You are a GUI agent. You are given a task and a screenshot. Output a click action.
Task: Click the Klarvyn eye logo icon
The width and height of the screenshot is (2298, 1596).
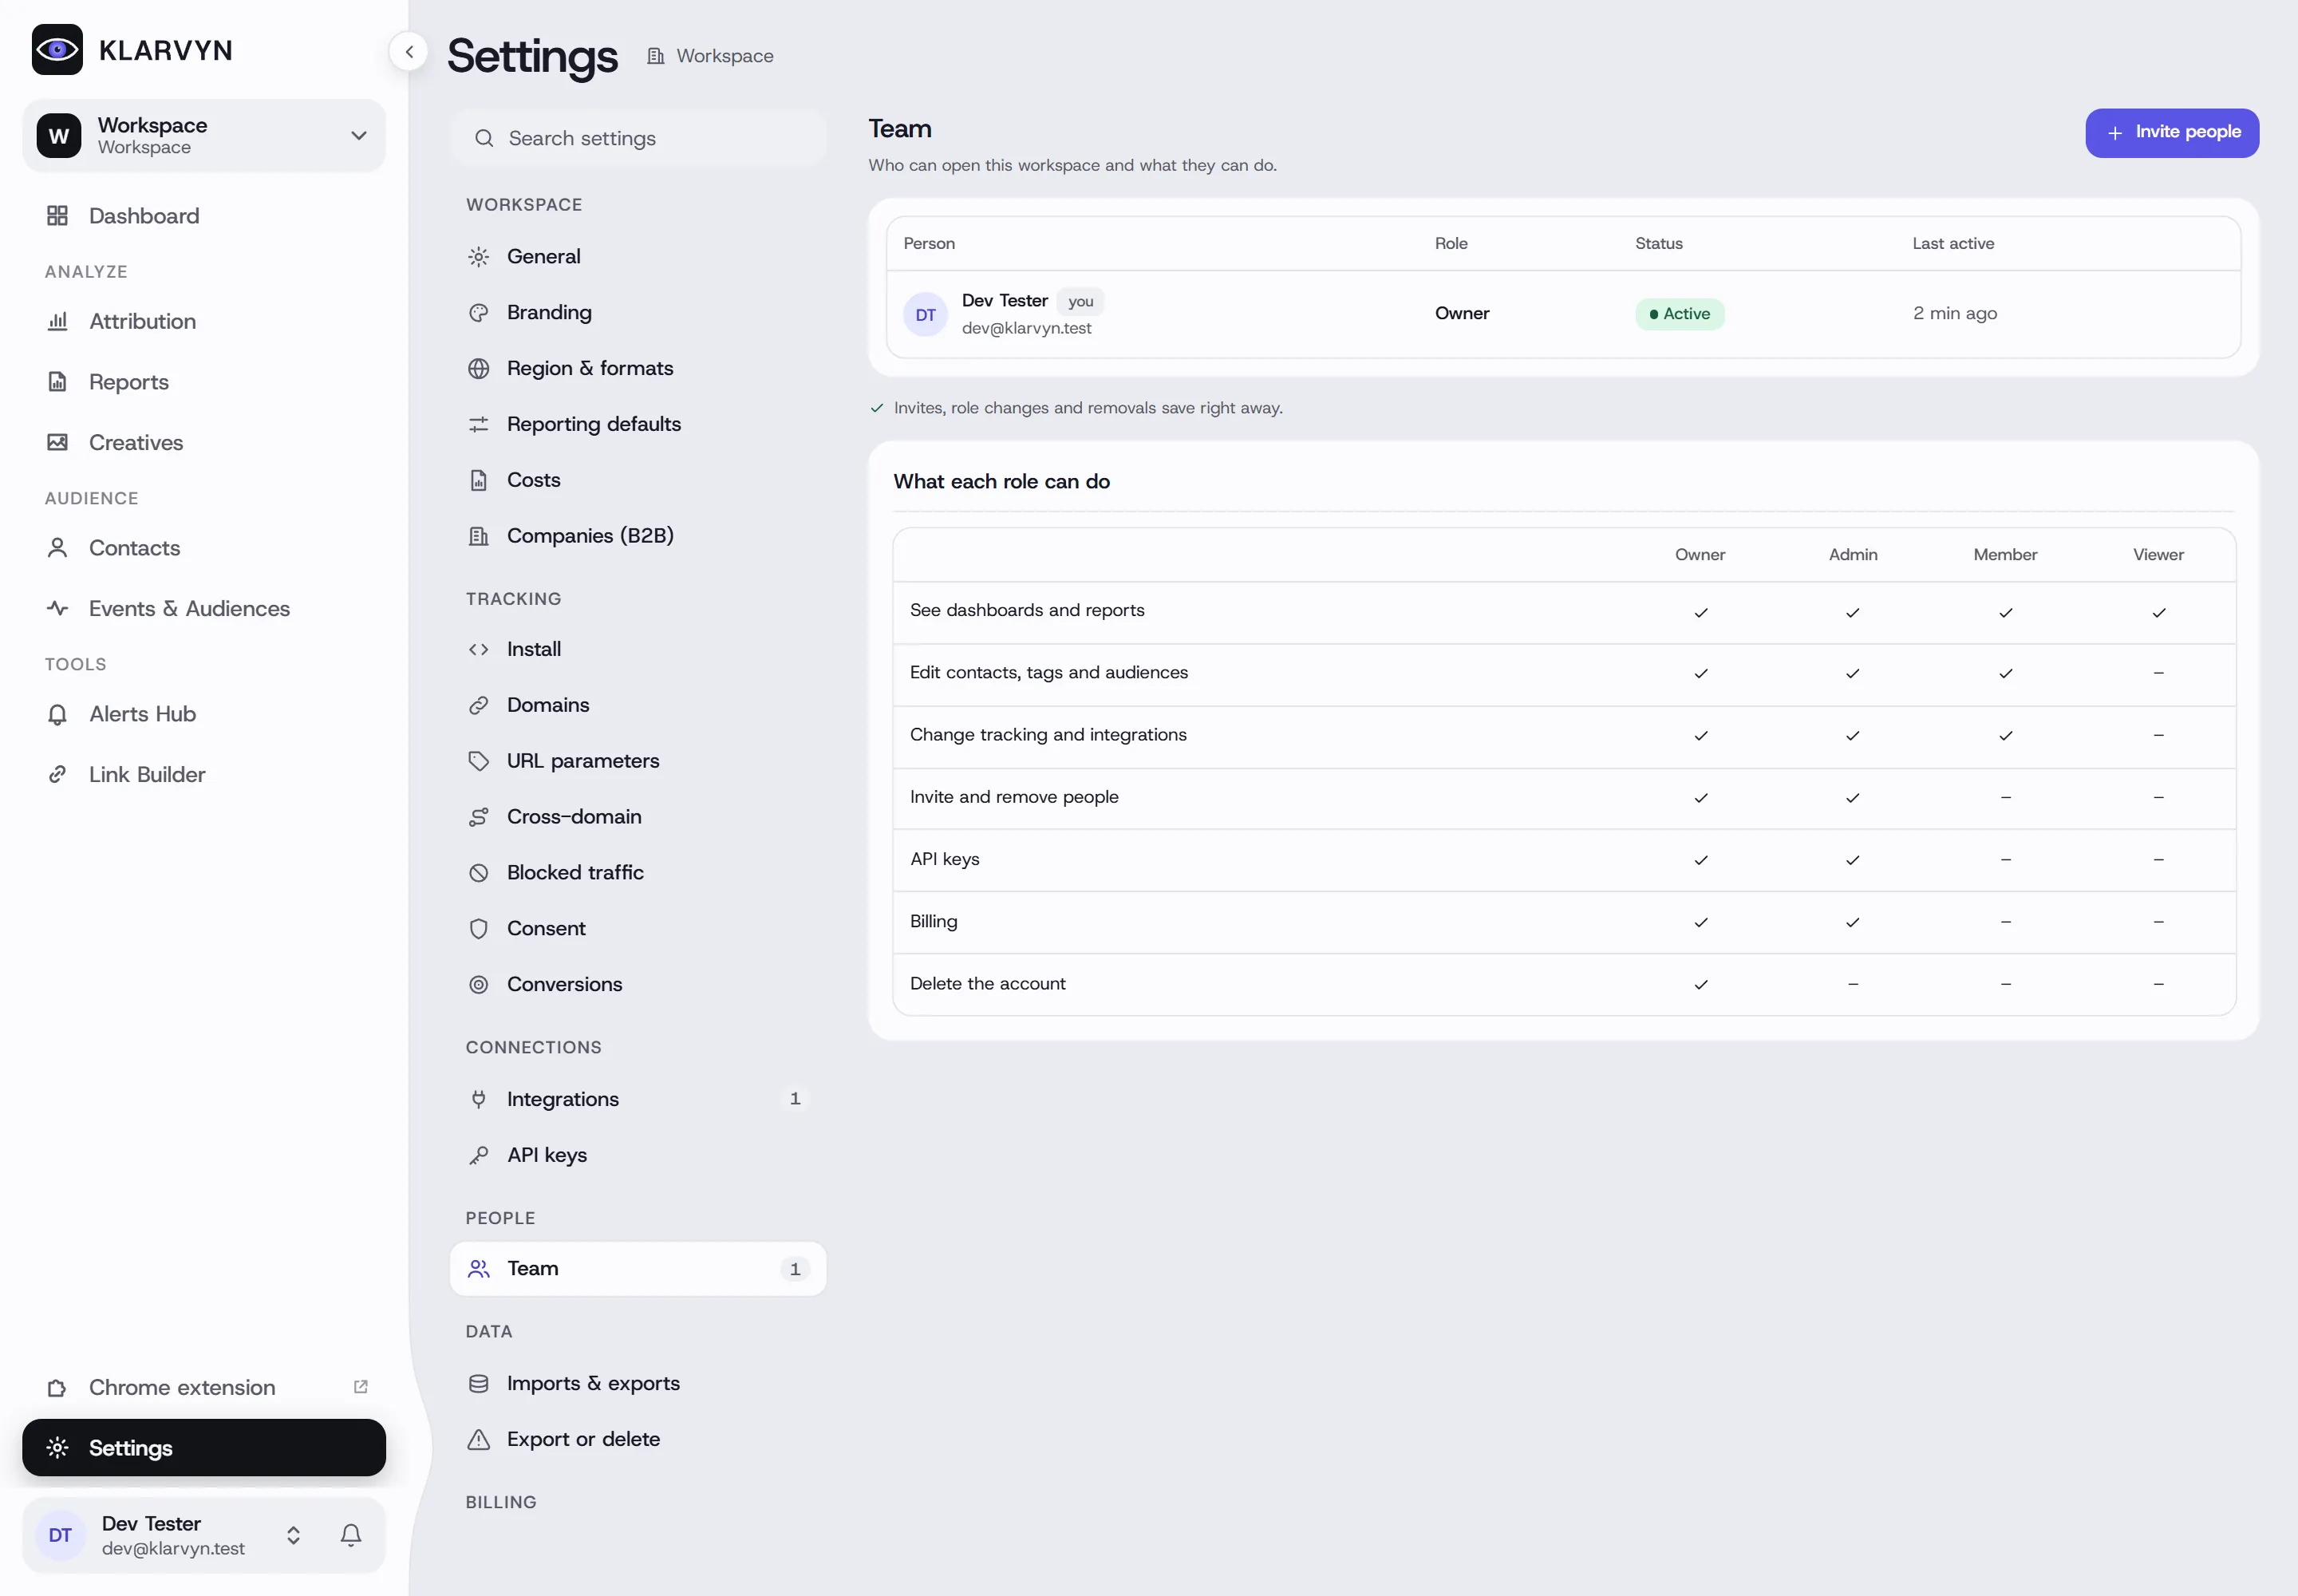(57, 50)
